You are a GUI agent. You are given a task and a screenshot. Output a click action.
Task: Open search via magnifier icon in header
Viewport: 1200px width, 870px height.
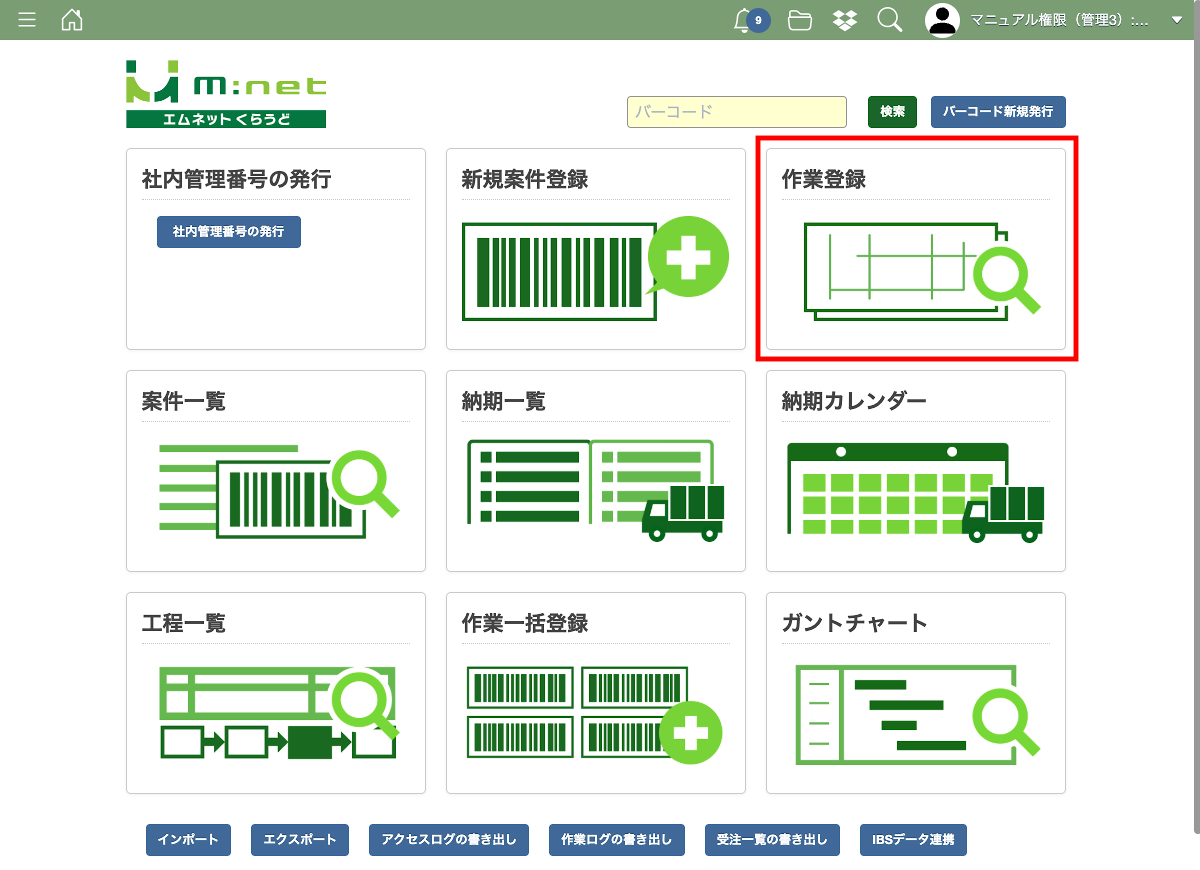(x=889, y=20)
